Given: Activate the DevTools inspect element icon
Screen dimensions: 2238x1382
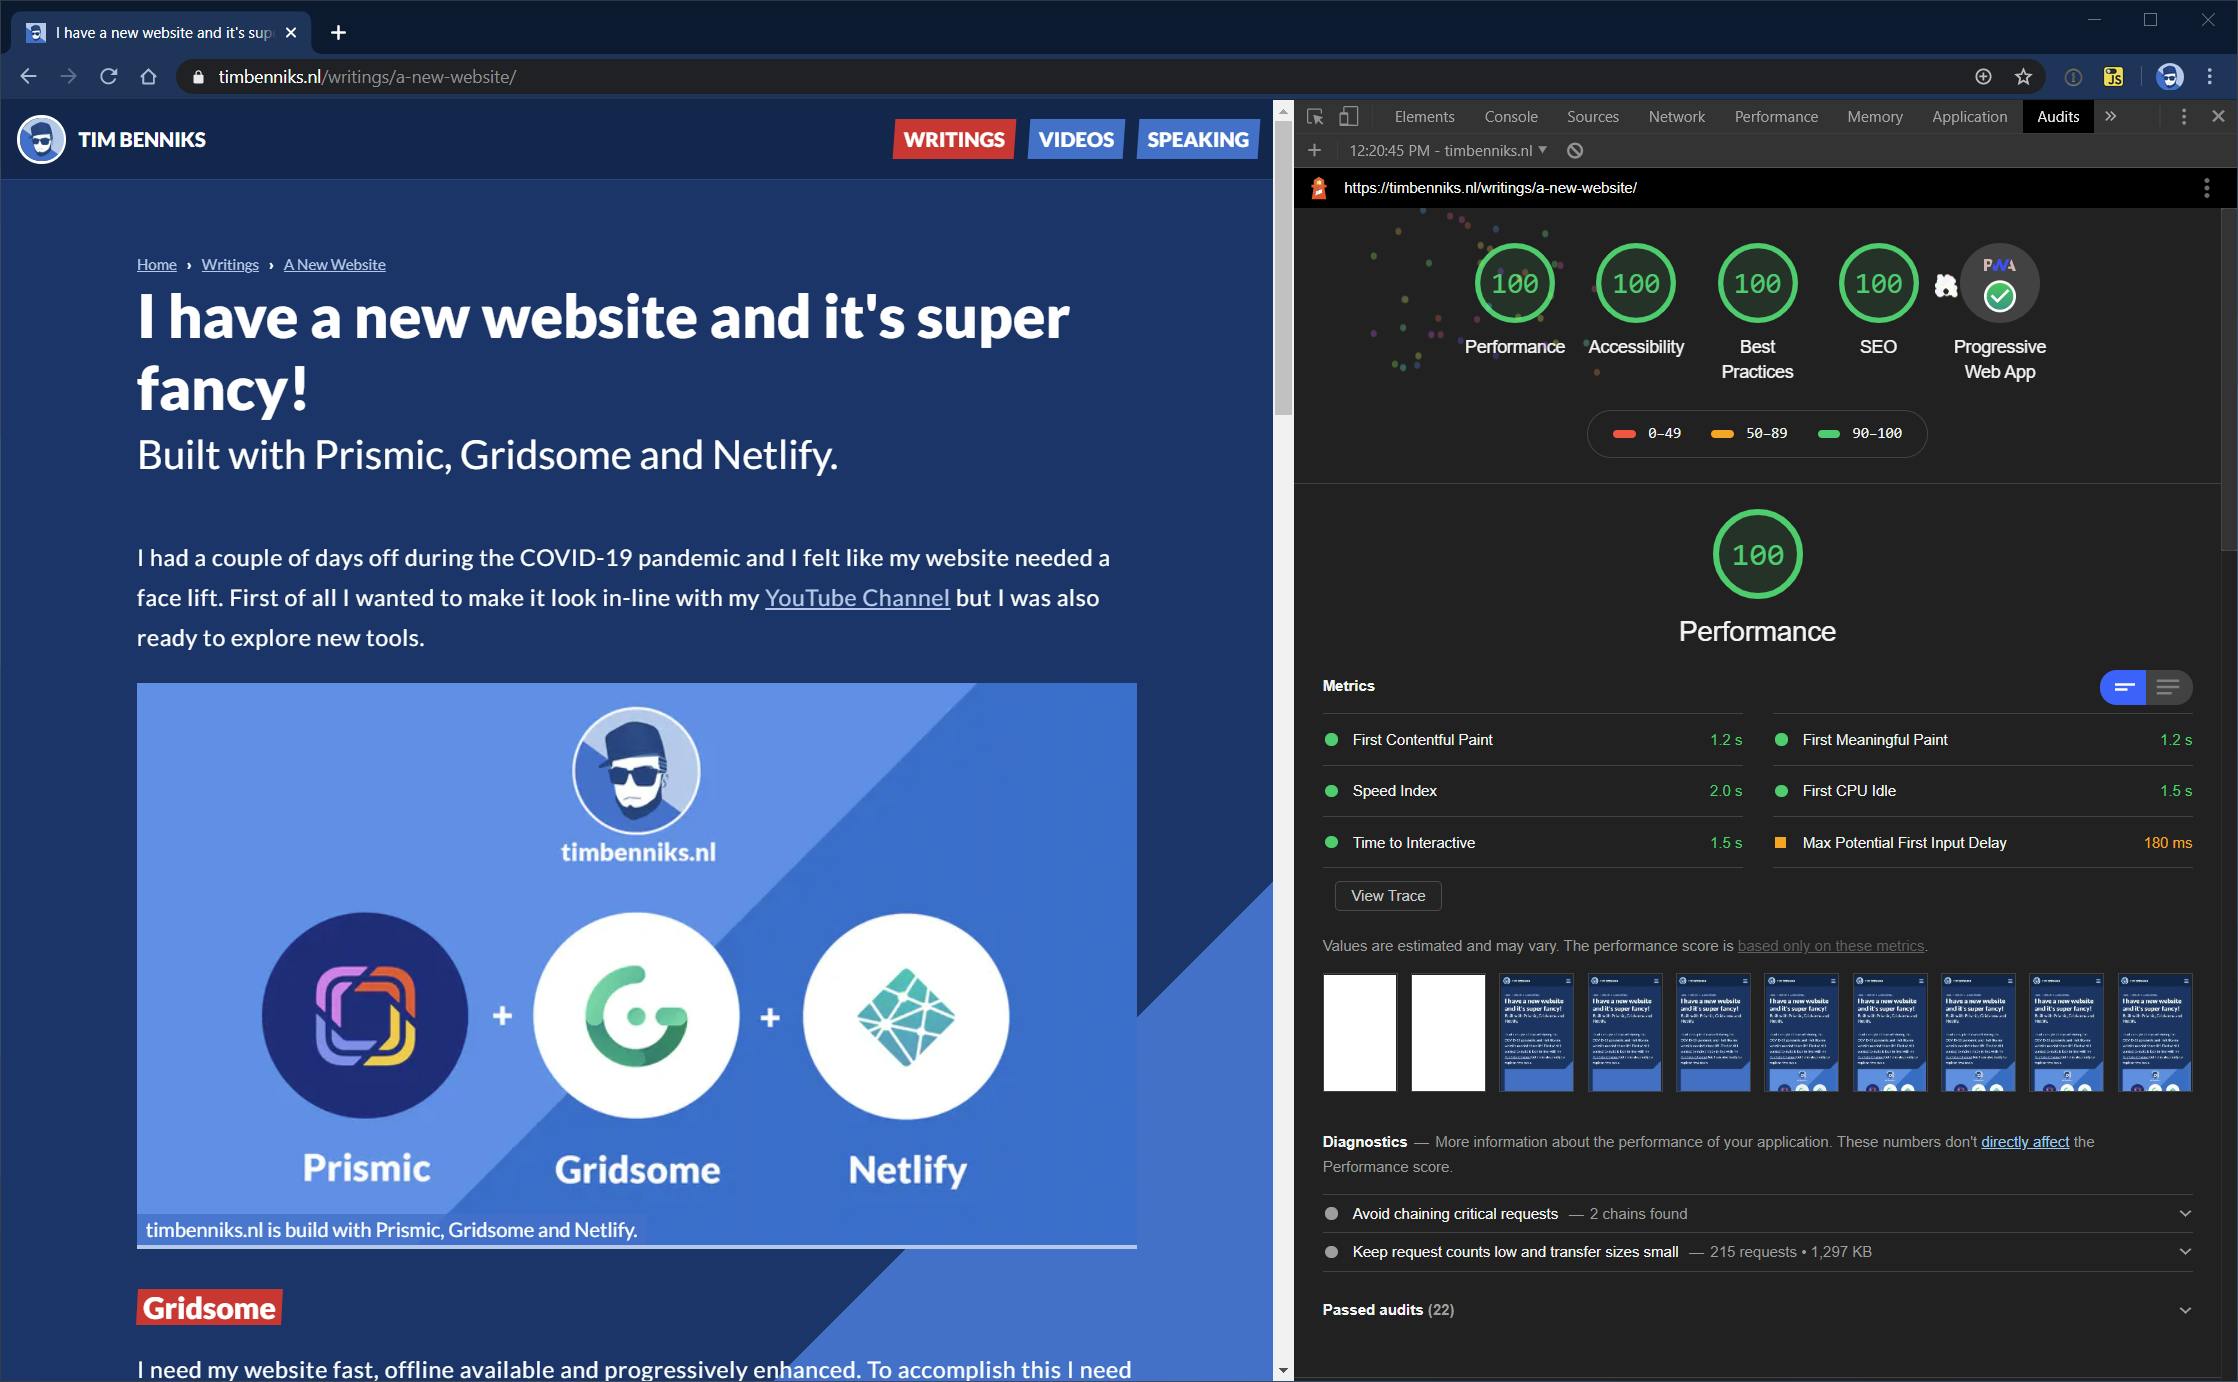Looking at the screenshot, I should [x=1315, y=116].
